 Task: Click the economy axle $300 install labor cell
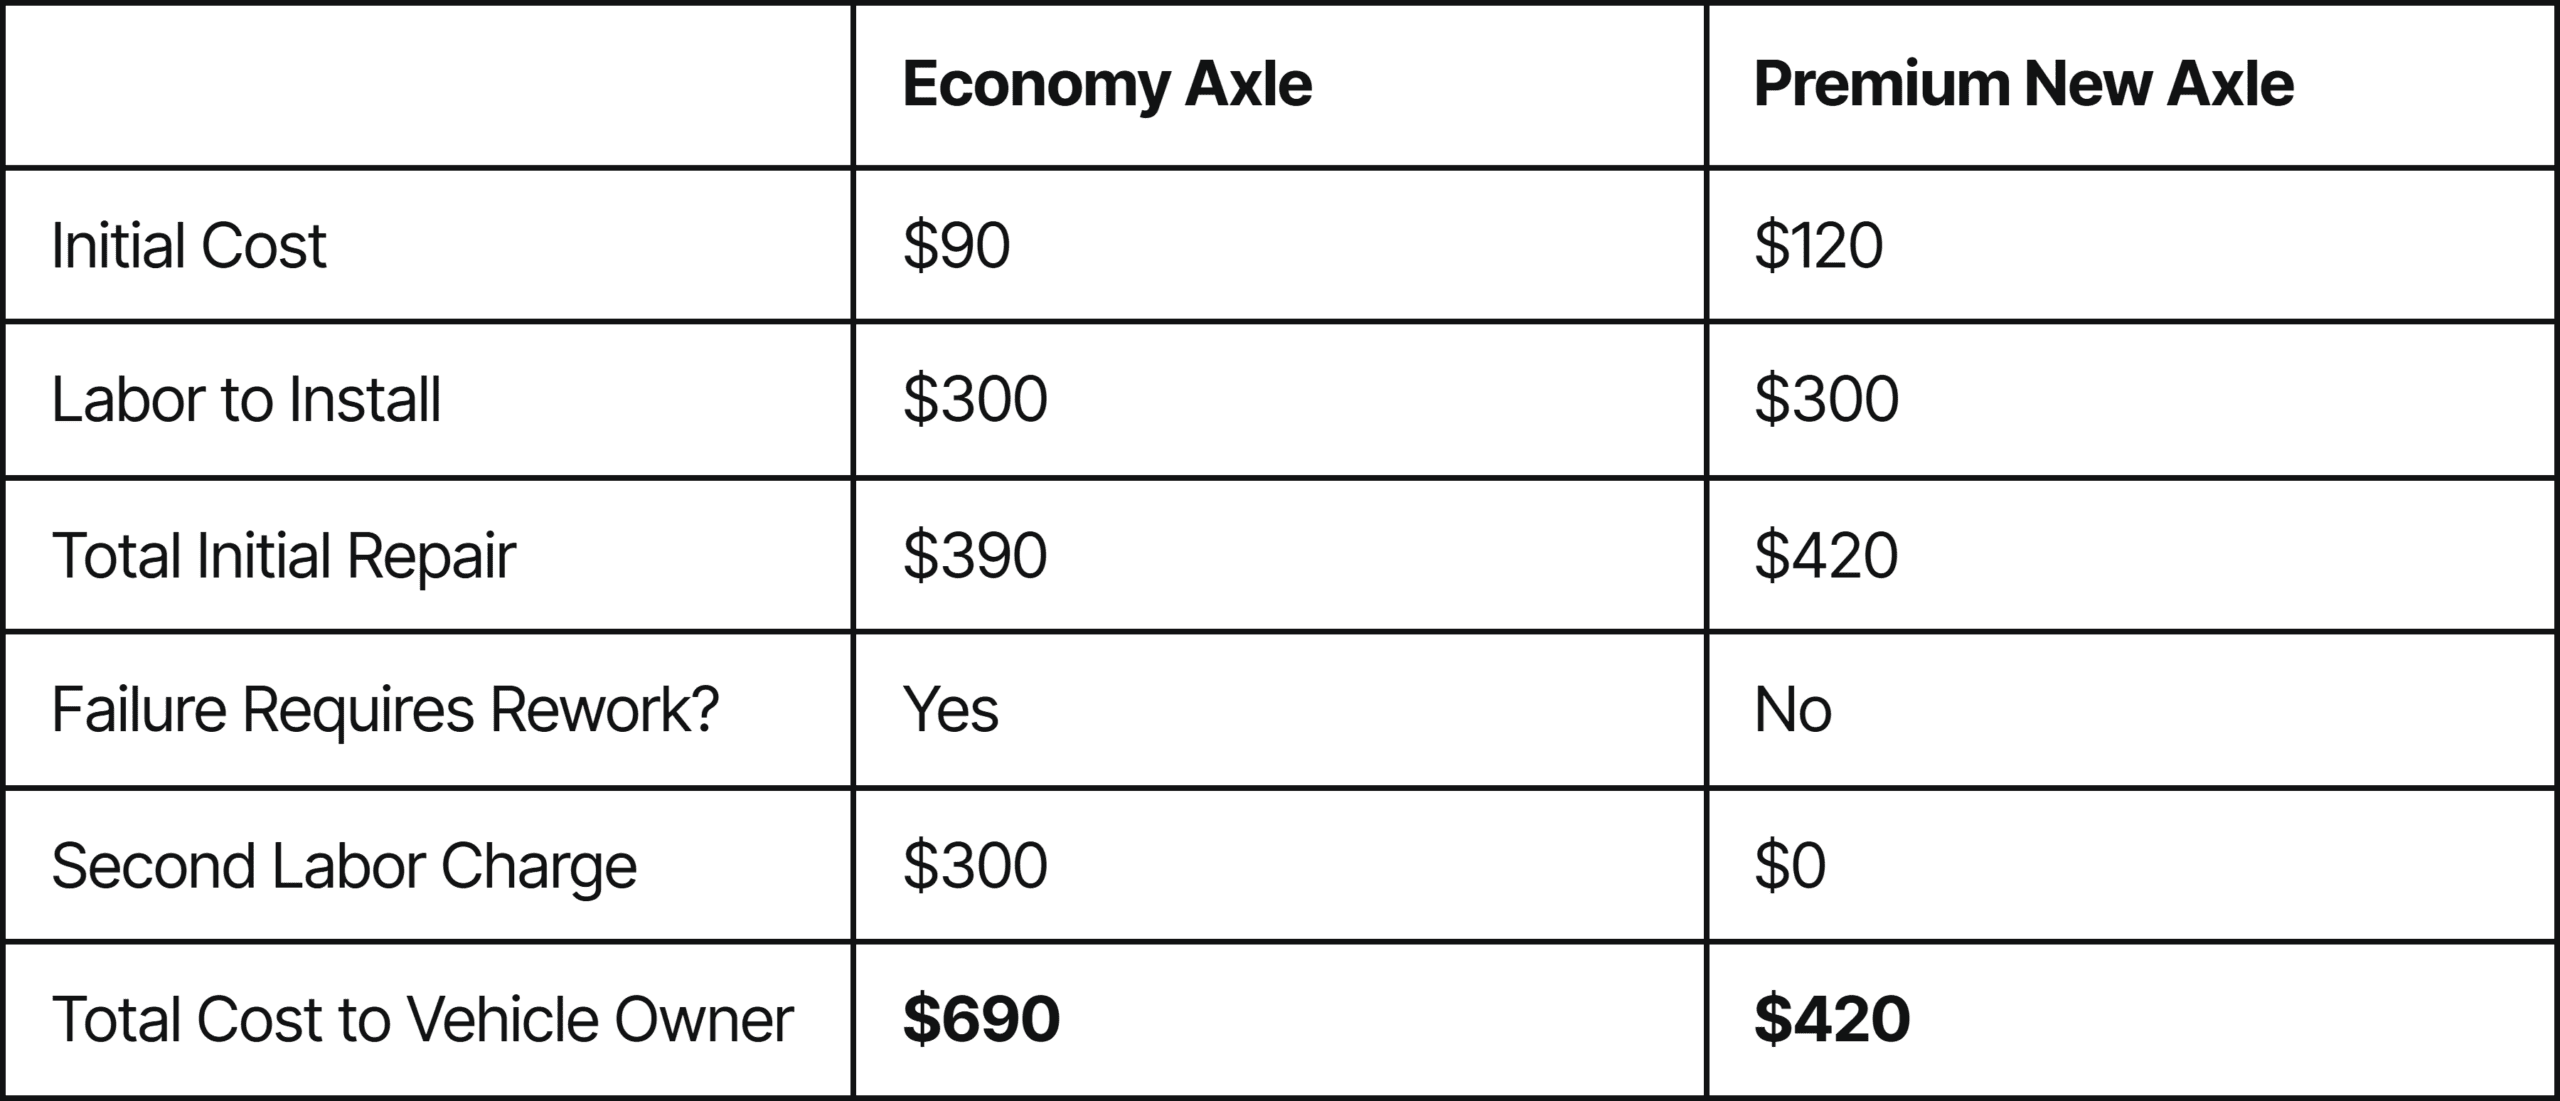pyautogui.click(x=975, y=399)
